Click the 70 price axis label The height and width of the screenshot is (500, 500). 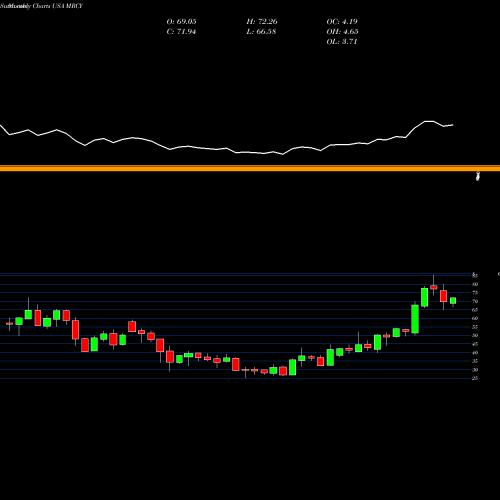(475, 301)
